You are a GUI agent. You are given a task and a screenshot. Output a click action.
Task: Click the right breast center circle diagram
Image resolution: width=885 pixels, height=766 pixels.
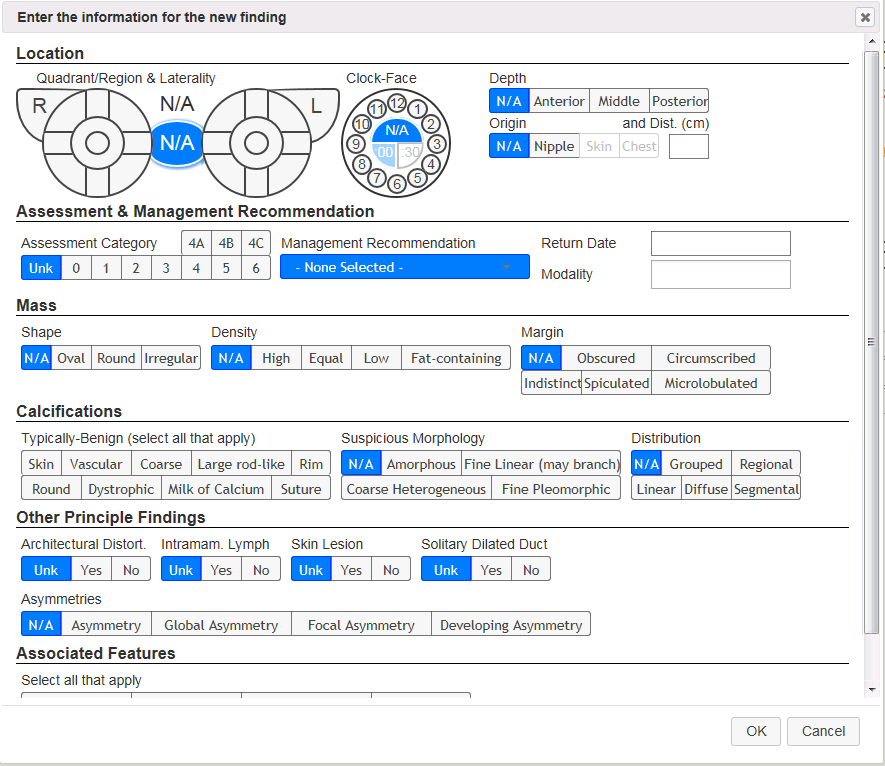point(97,143)
